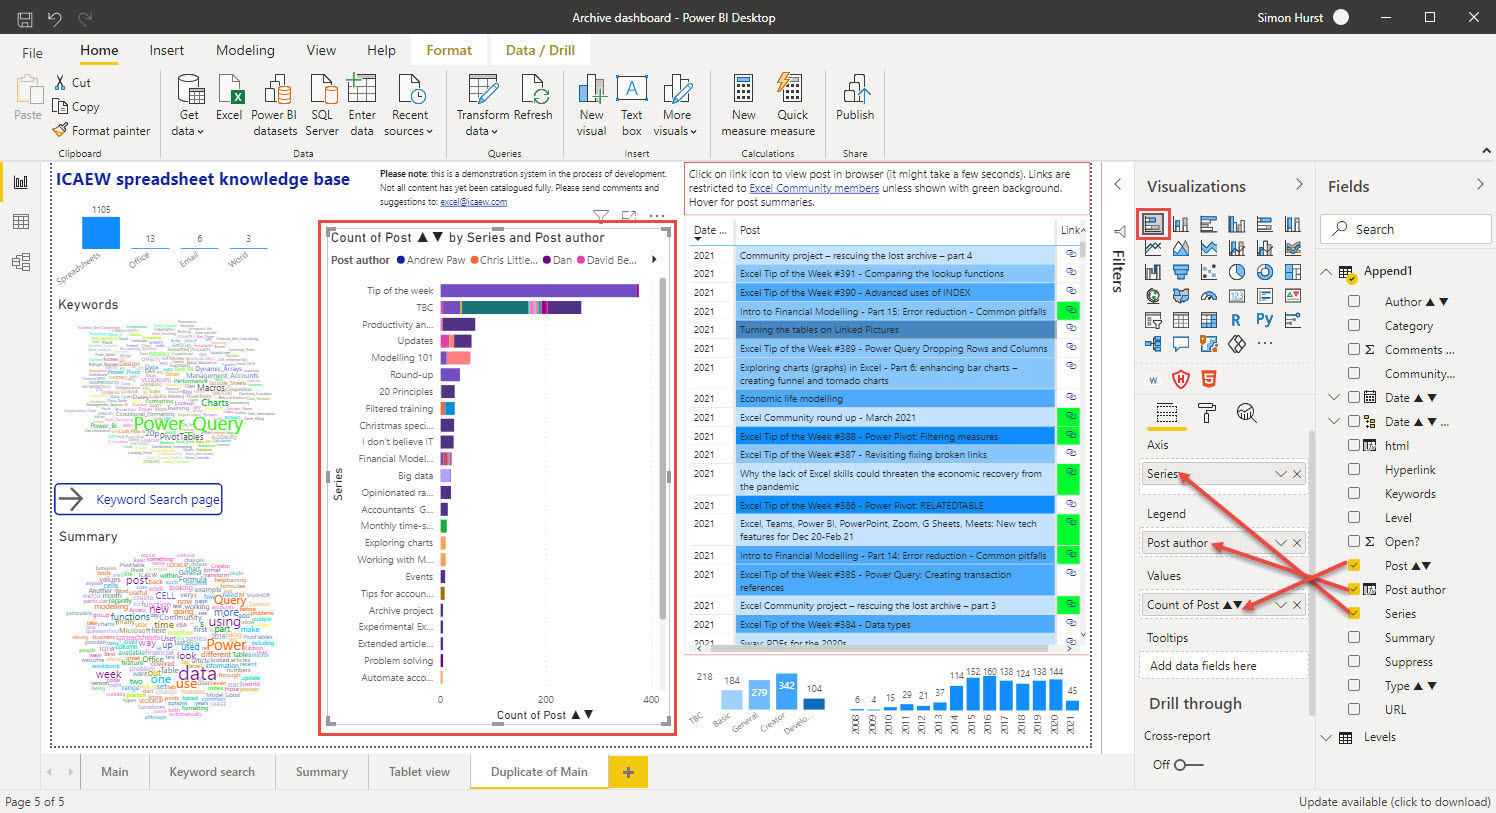
Task: Expand the Levels table in Fields pane
Action: coord(1325,737)
